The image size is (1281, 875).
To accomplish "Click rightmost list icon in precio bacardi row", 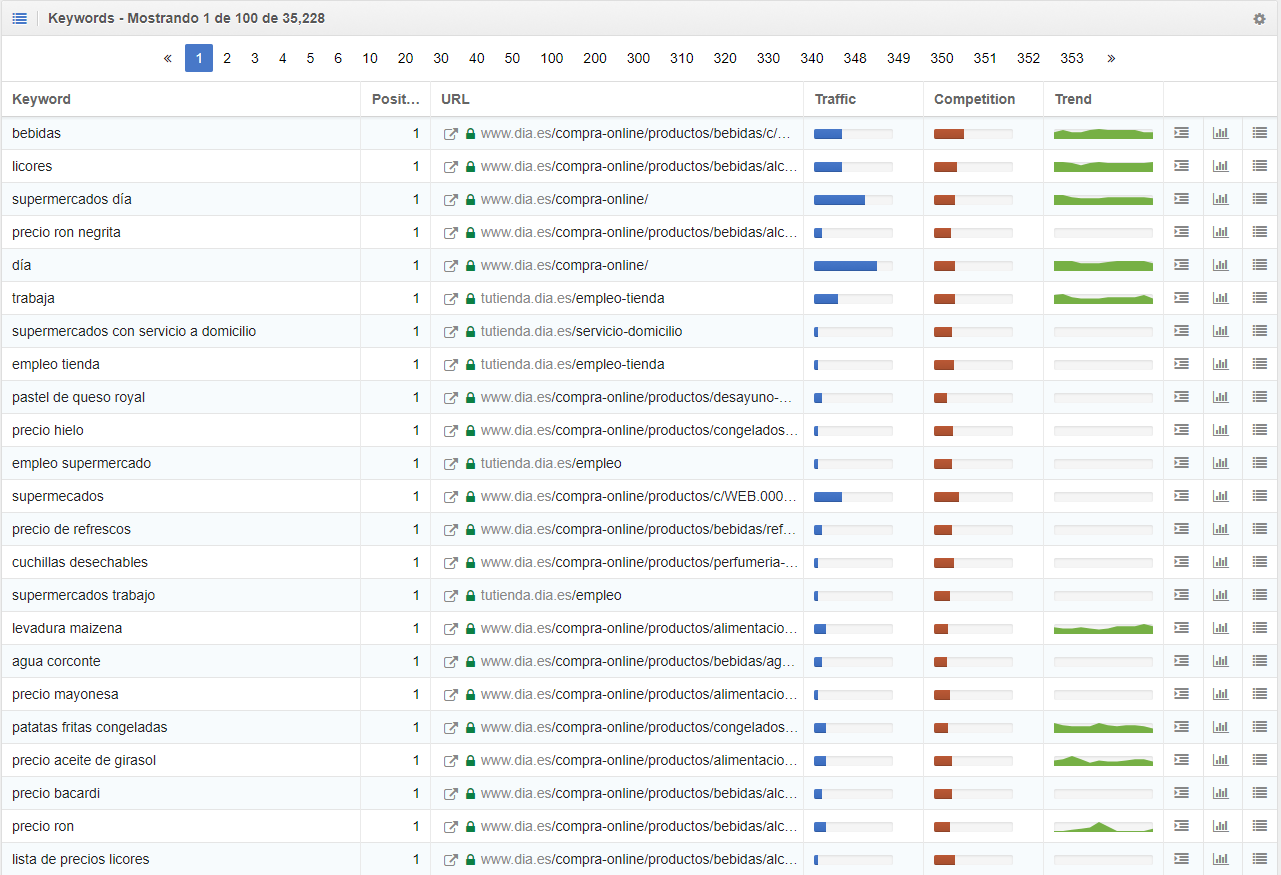I will coord(1259,793).
